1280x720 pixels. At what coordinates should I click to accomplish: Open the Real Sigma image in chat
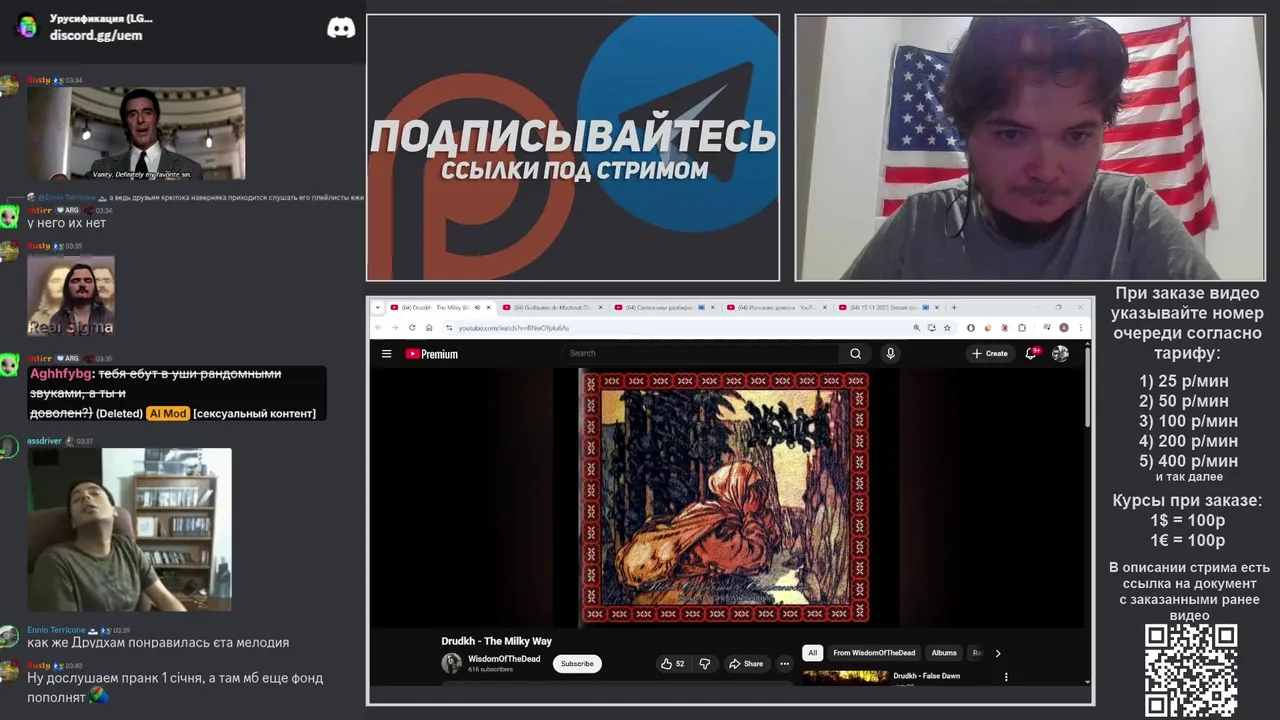coord(71,296)
